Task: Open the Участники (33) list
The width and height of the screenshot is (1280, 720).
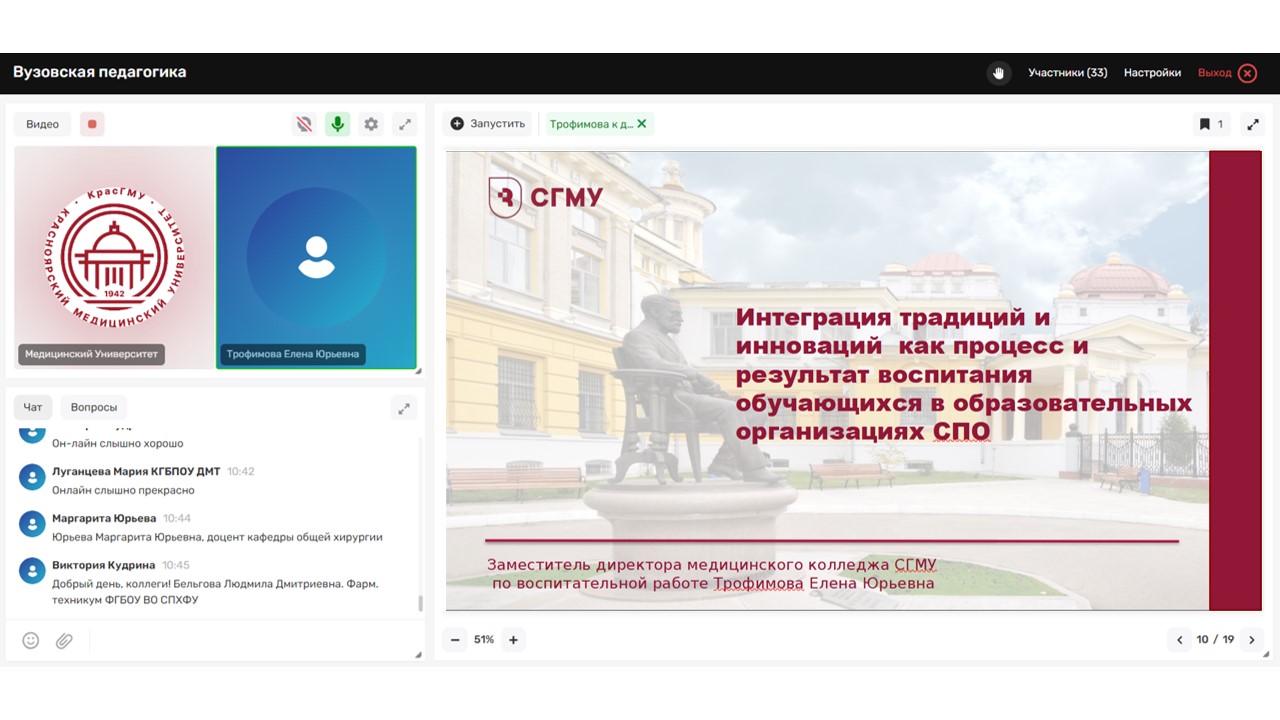Action: tap(1067, 73)
